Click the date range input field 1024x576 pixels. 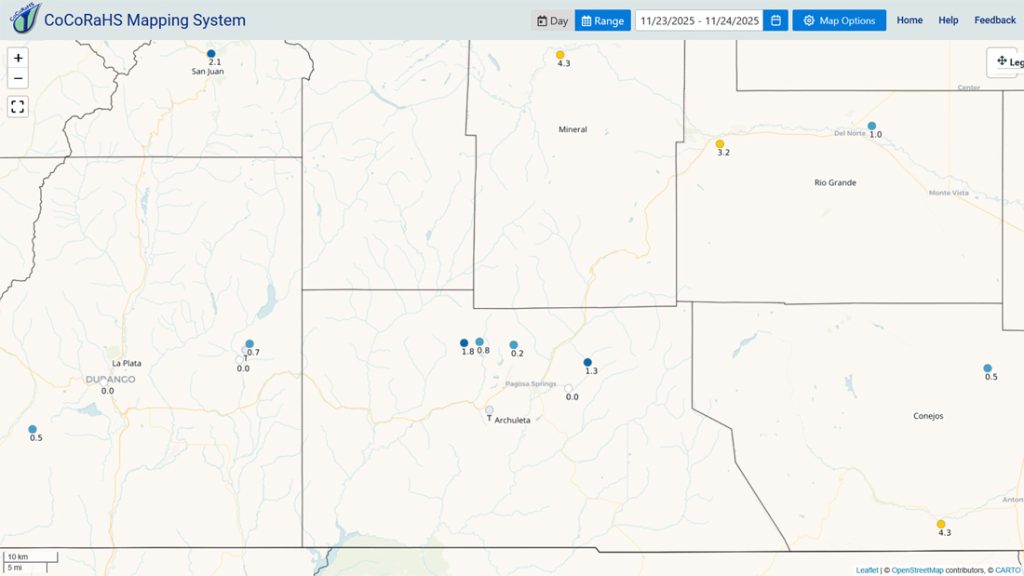click(699, 20)
